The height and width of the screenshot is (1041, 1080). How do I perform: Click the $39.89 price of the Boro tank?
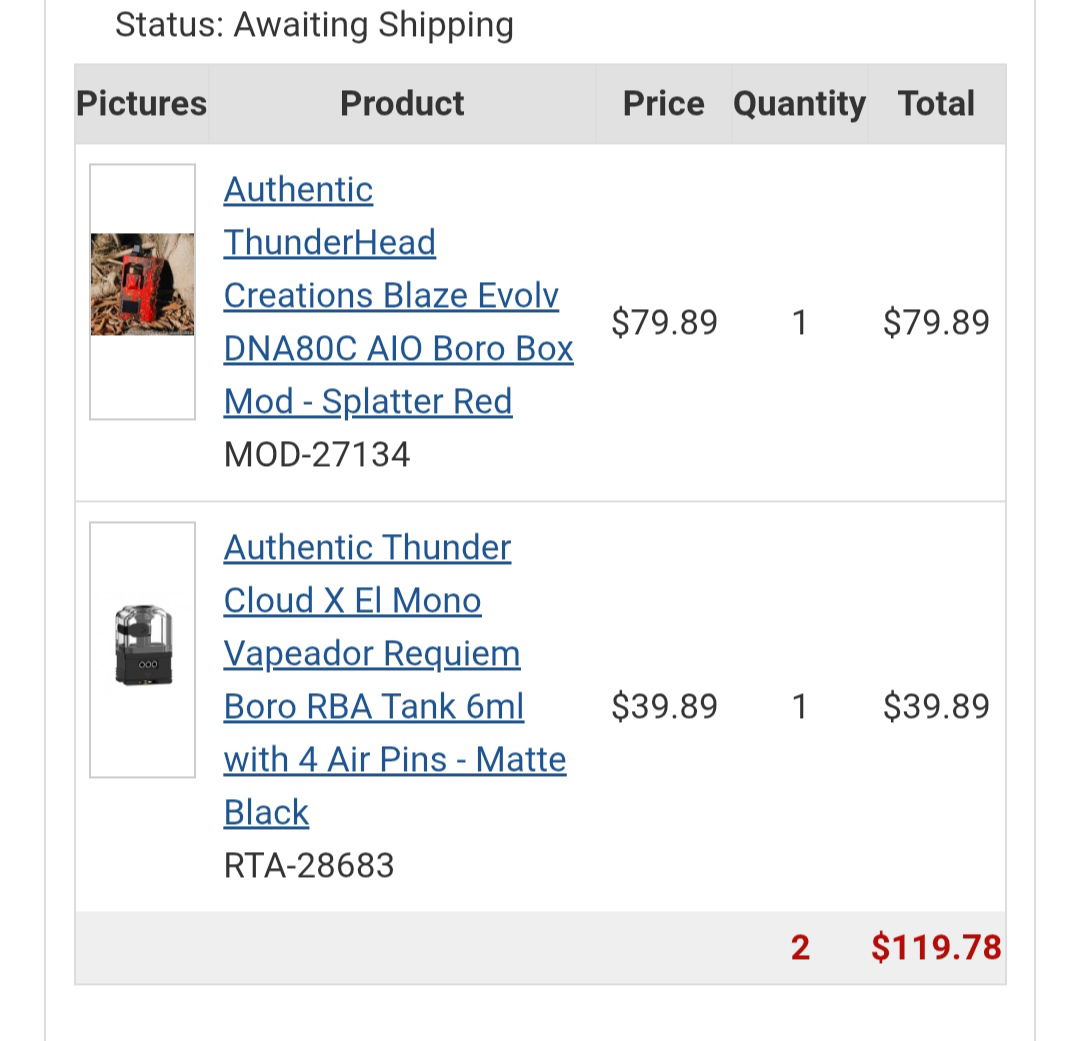point(664,706)
